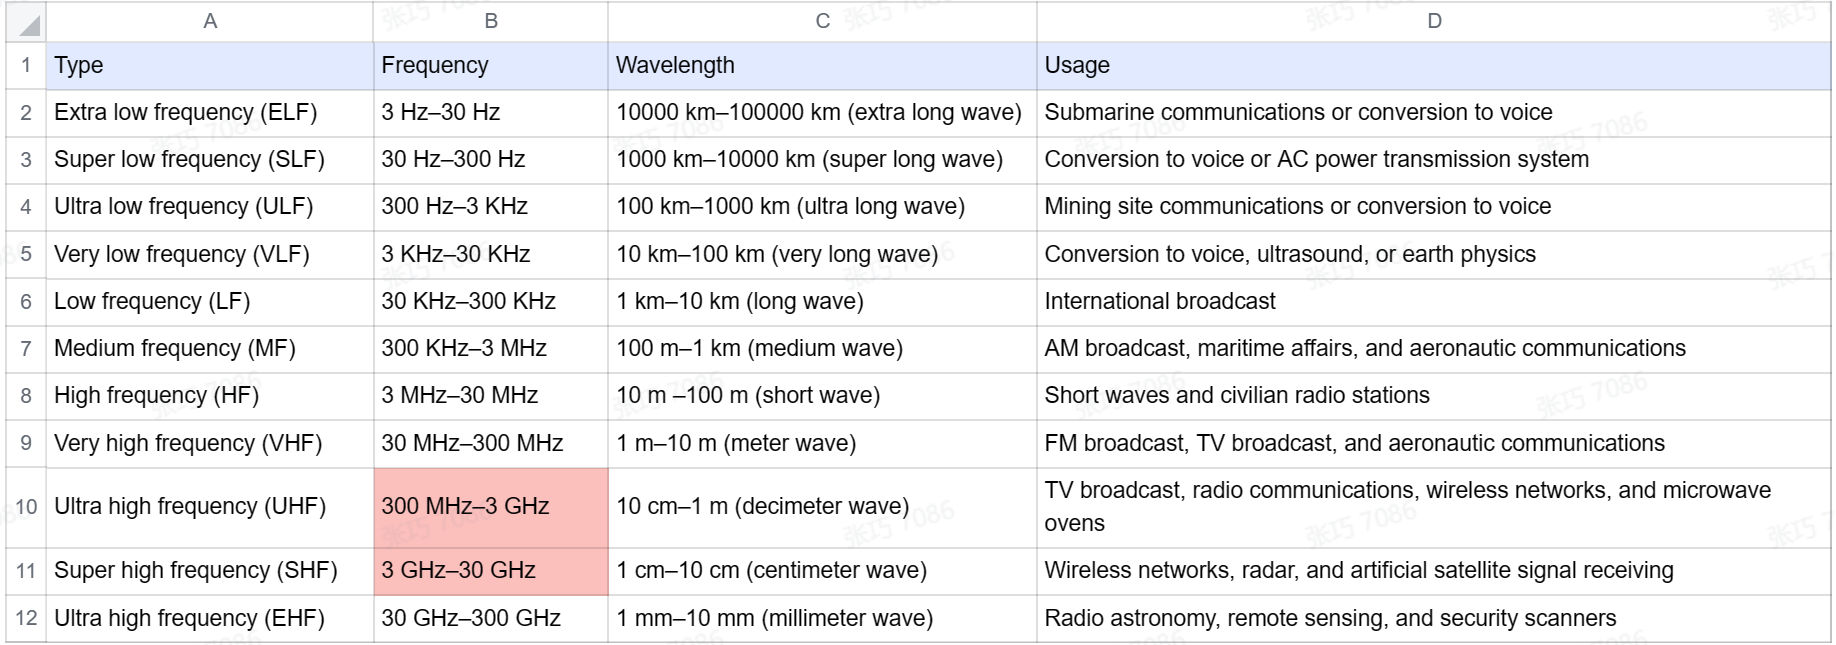1836x645 pixels.
Task: Click the Extra low frequency (ELF) cell
Action: pyautogui.click(x=210, y=113)
